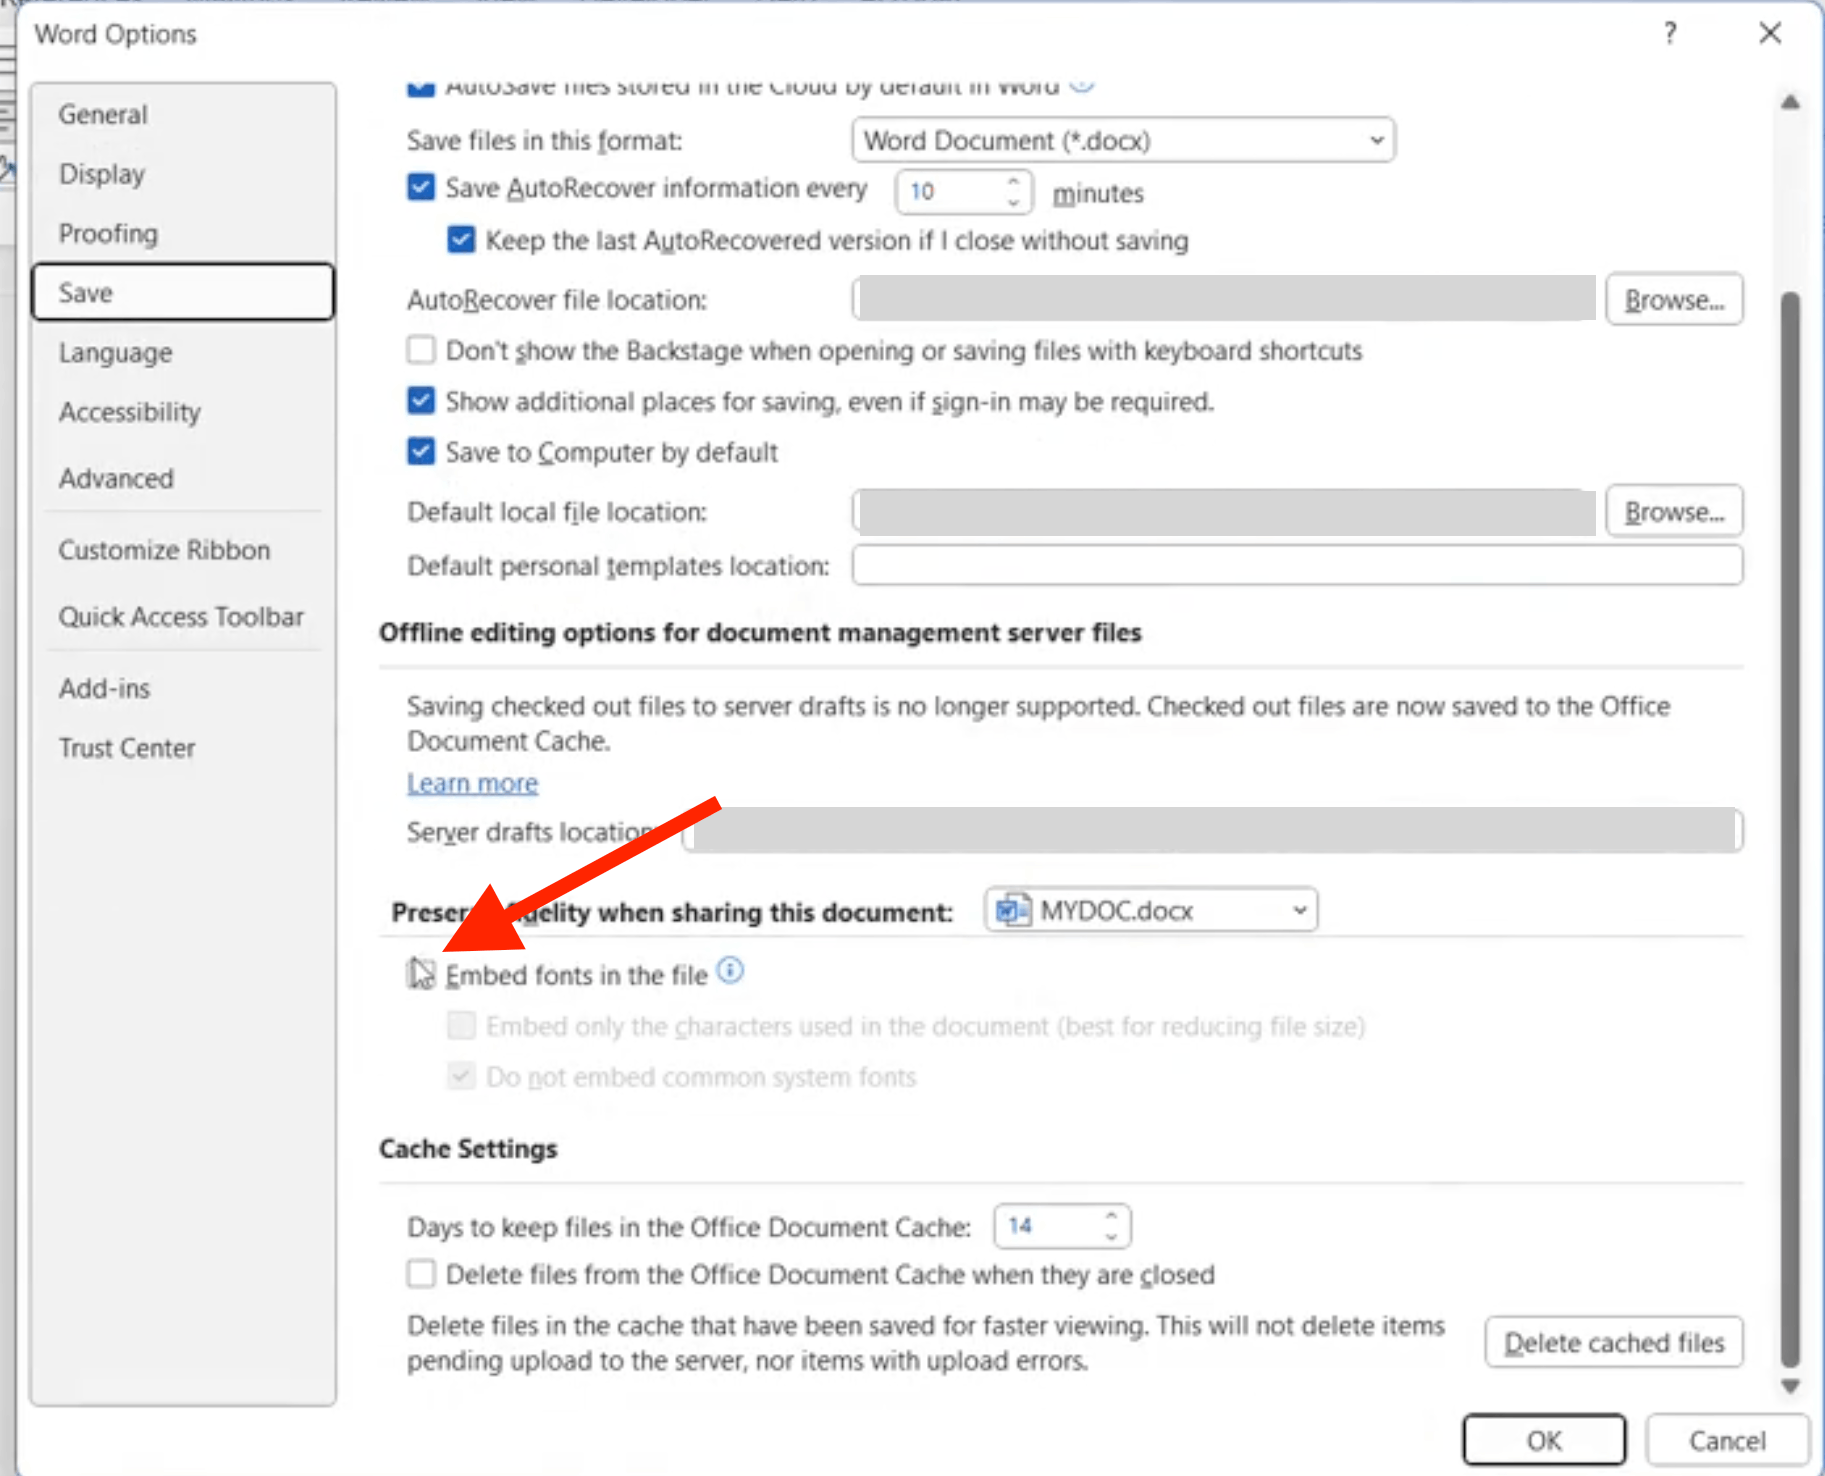Toggle Save AutoRecover information every checkbox

[421, 188]
